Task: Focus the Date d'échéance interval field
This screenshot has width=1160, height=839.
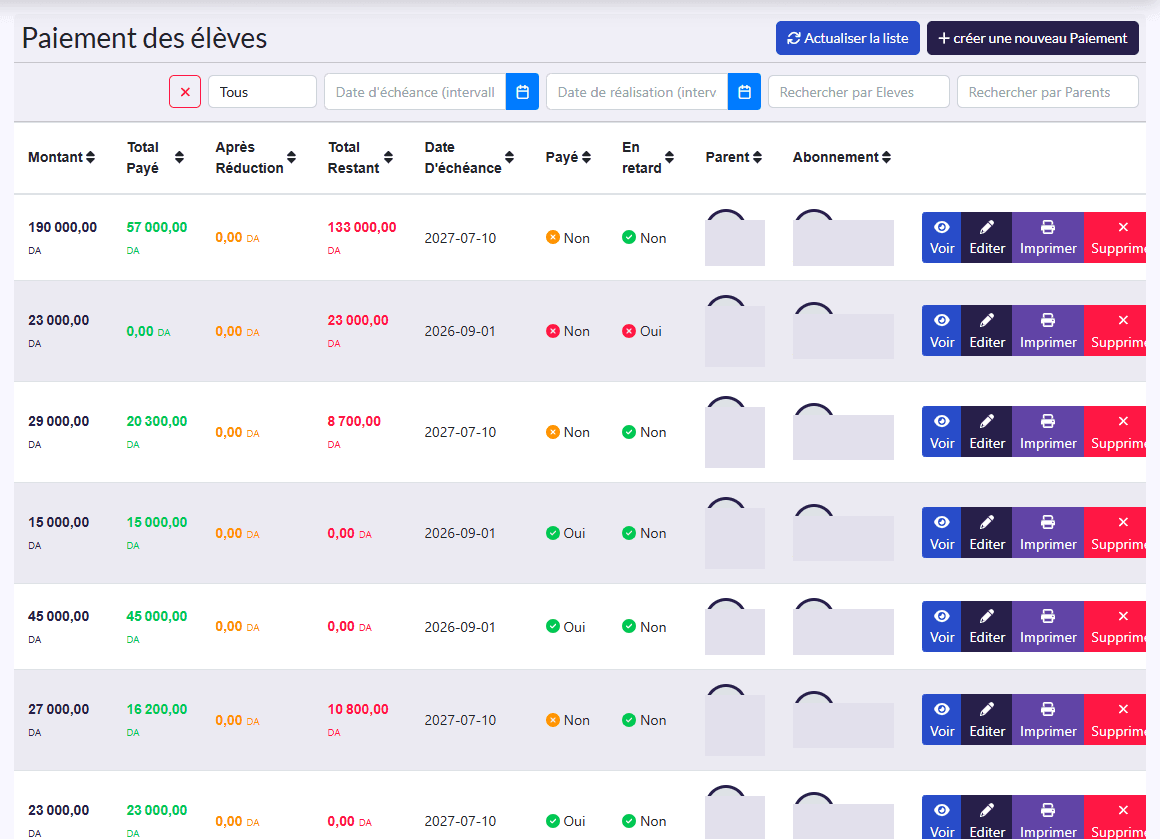Action: pyautogui.click(x=415, y=92)
